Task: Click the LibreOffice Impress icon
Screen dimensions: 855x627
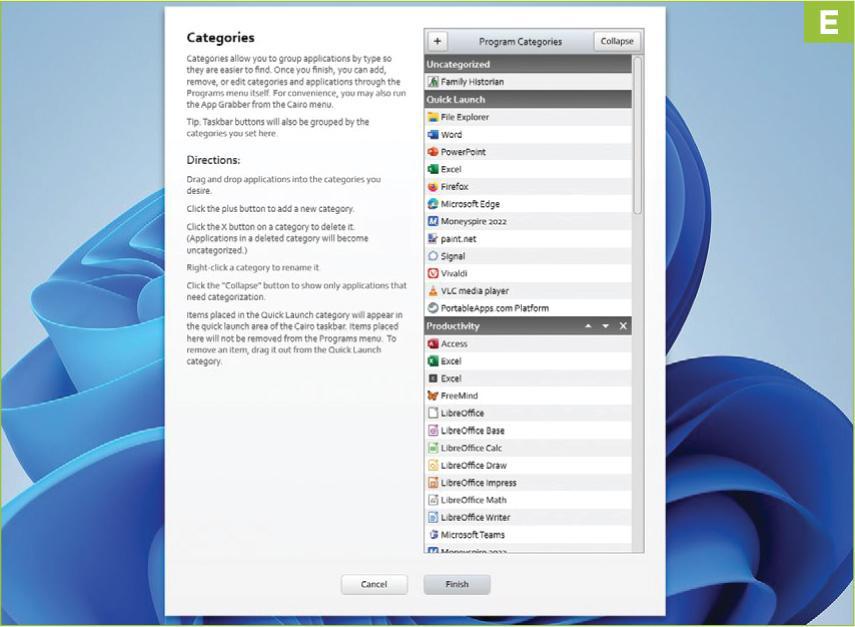Action: point(433,483)
